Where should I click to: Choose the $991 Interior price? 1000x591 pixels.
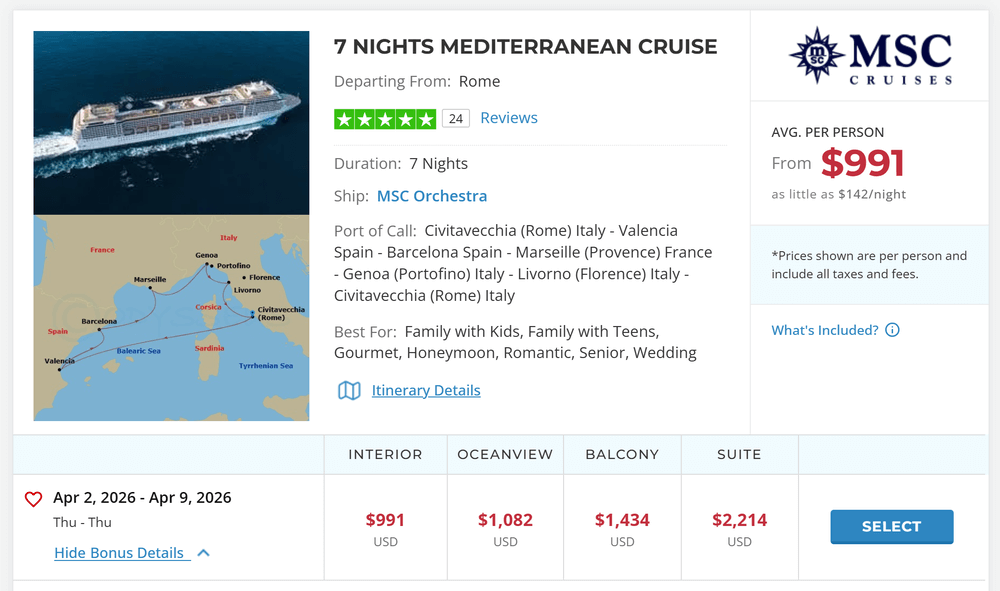click(385, 520)
